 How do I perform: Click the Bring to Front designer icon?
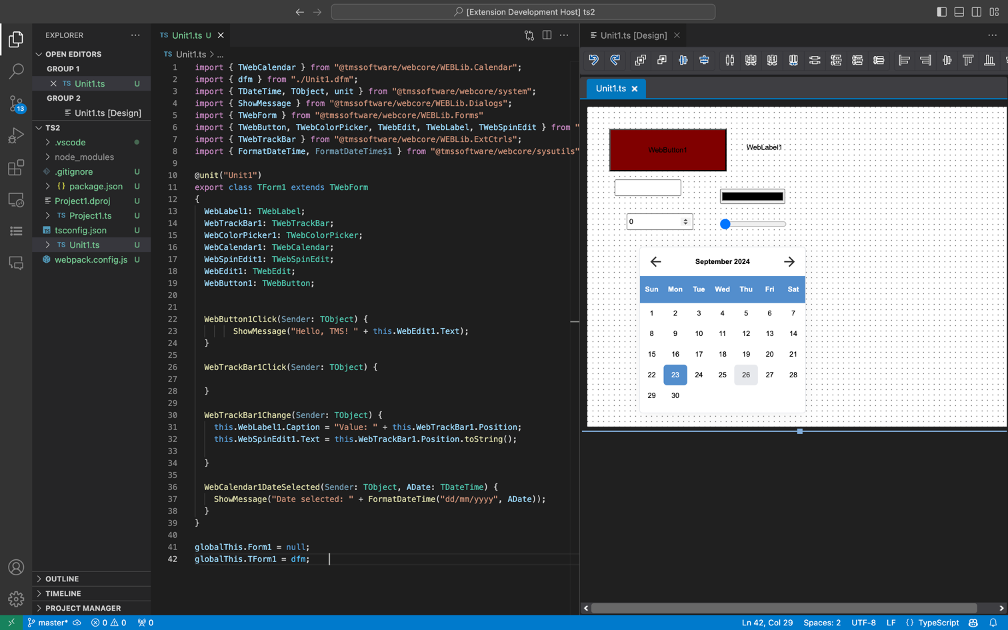pyautogui.click(x=640, y=60)
